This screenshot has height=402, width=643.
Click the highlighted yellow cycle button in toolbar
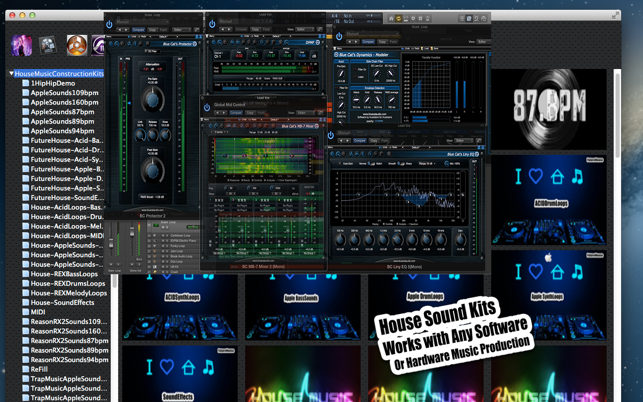(x=399, y=18)
